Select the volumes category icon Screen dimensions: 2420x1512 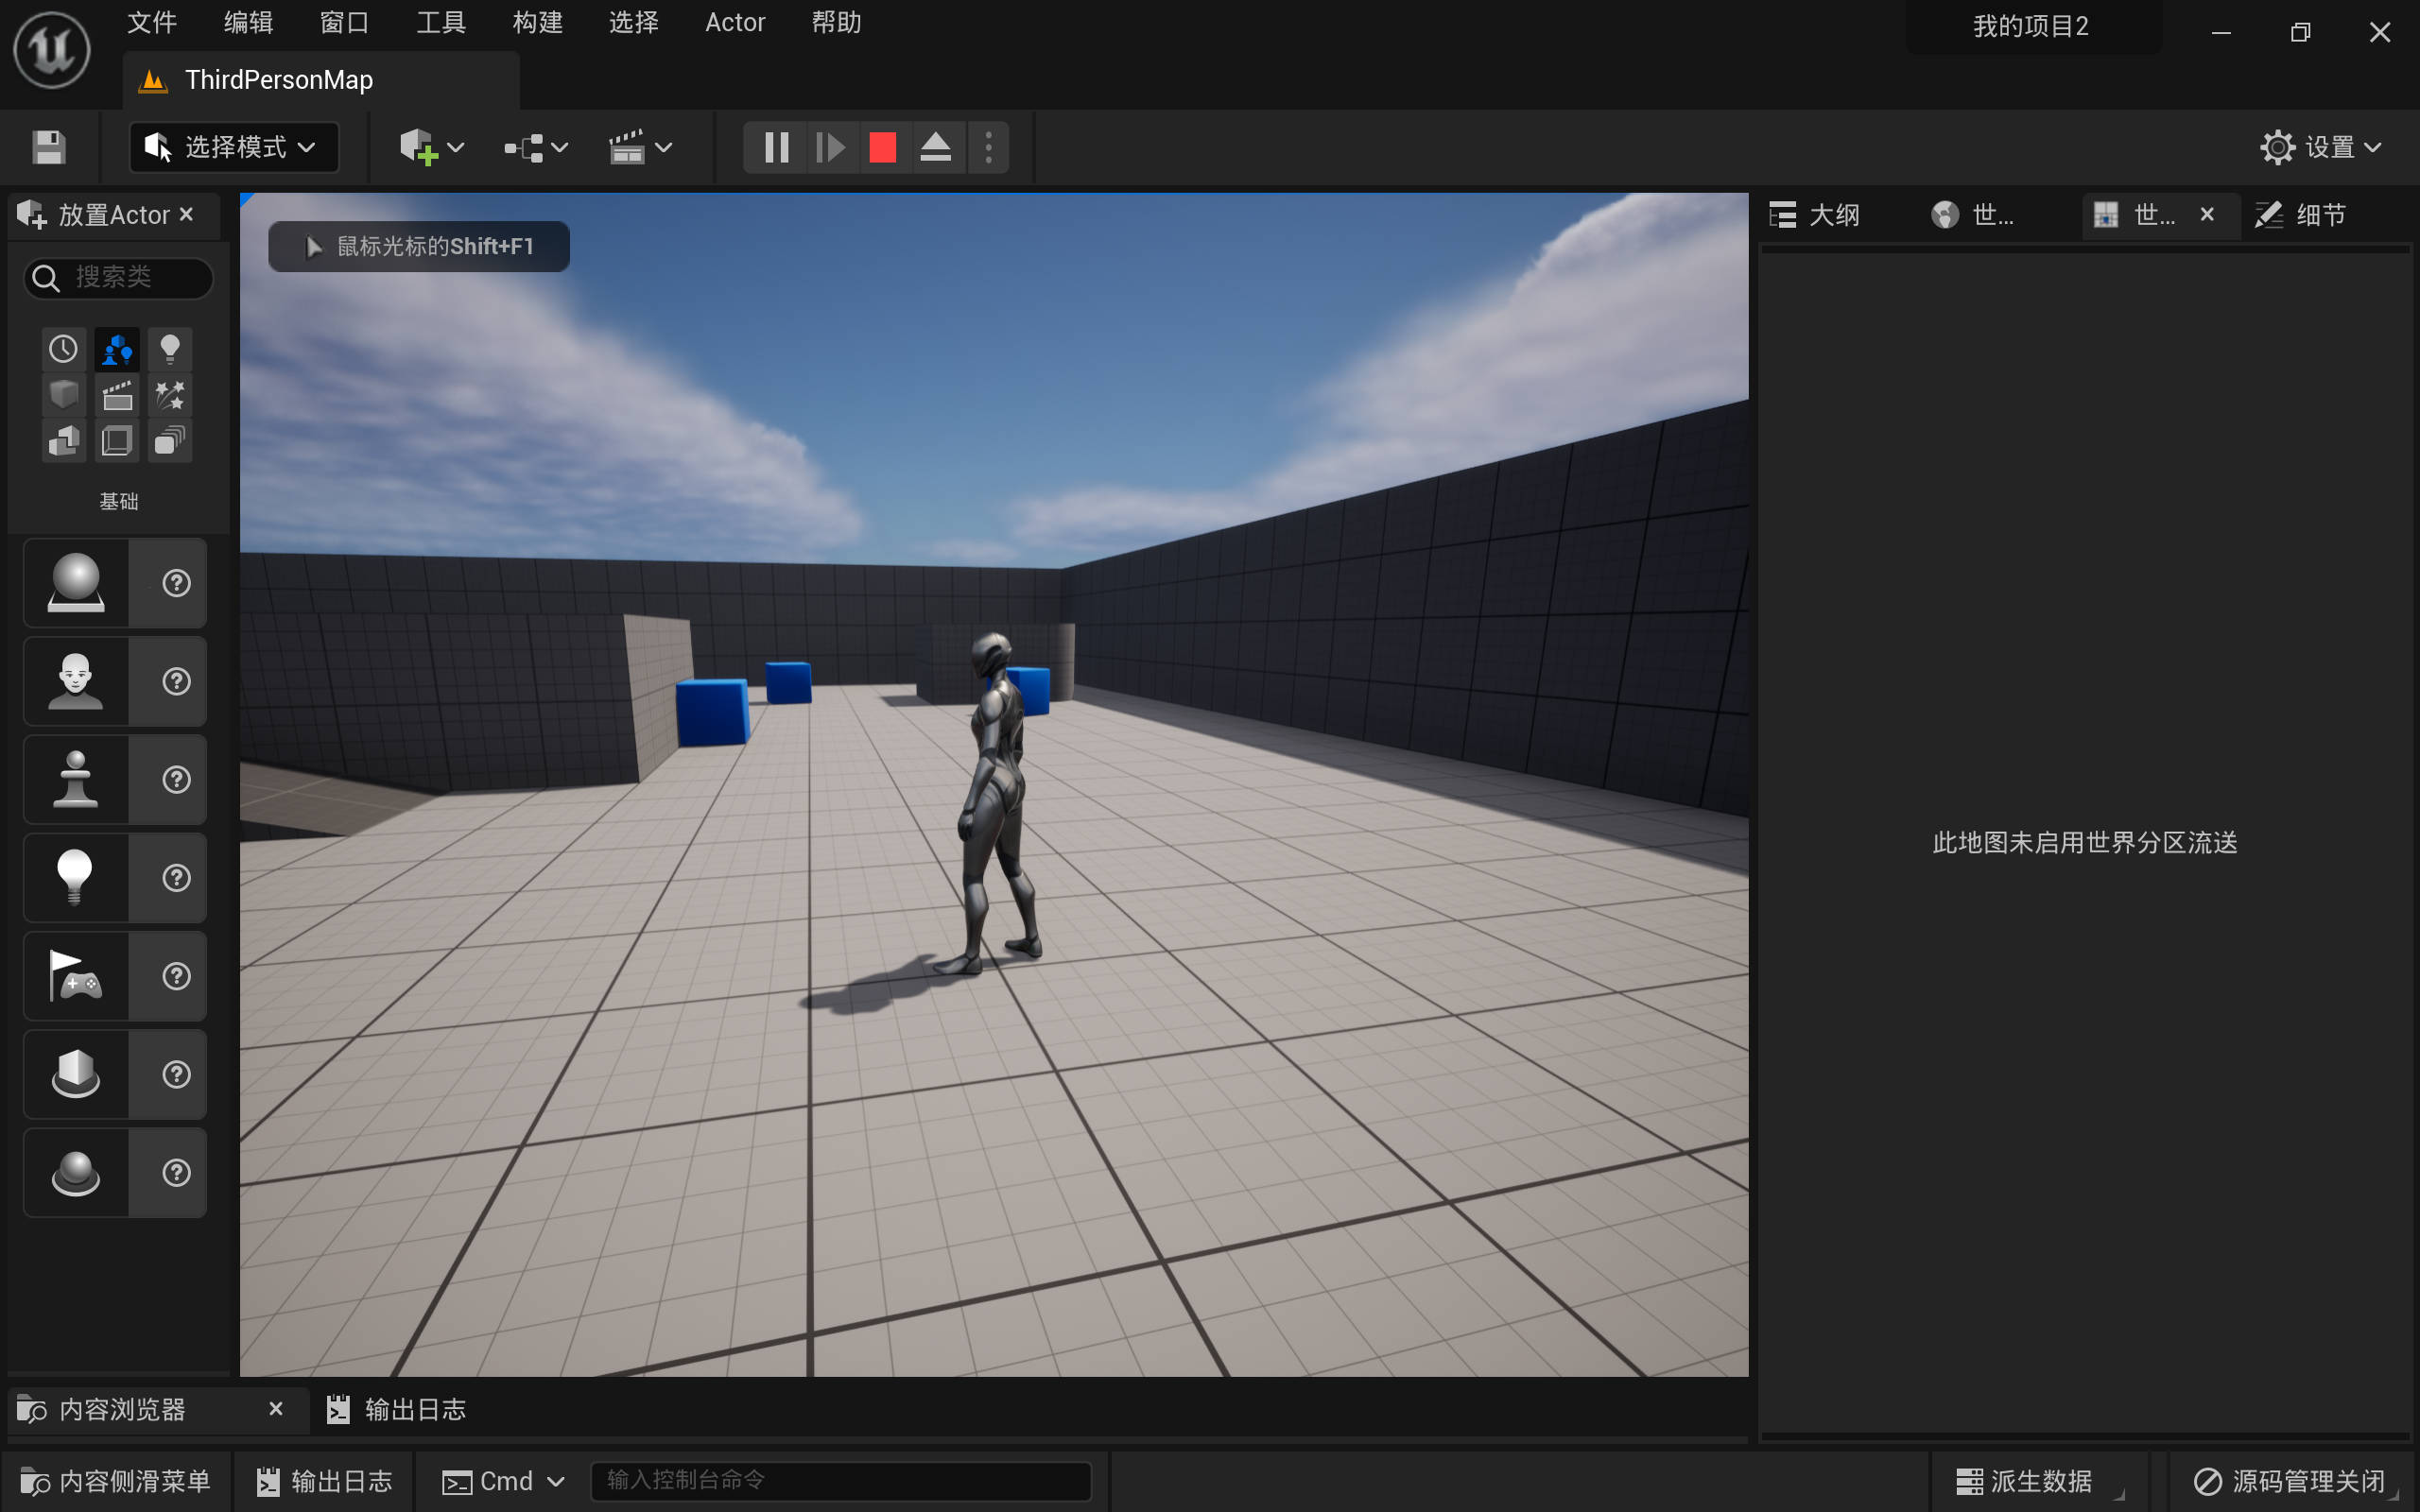click(x=117, y=441)
